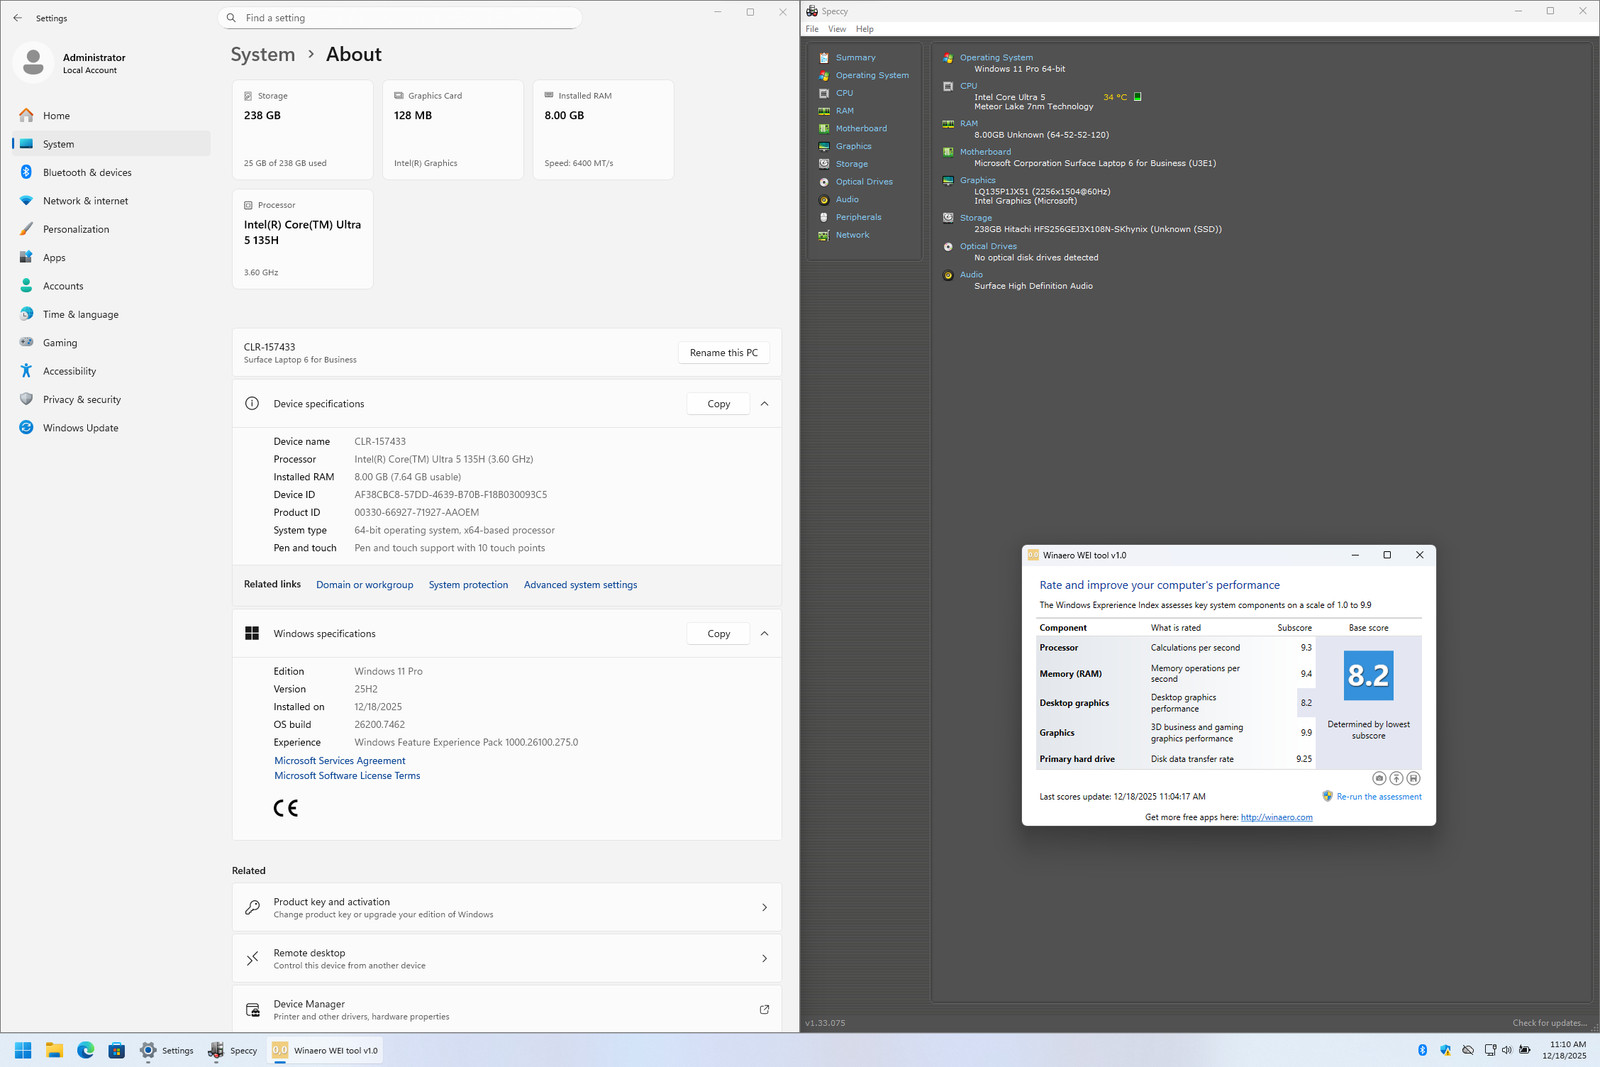Click the Speccy sidebar Network card icon
The image size is (1600, 1067).
click(x=824, y=235)
